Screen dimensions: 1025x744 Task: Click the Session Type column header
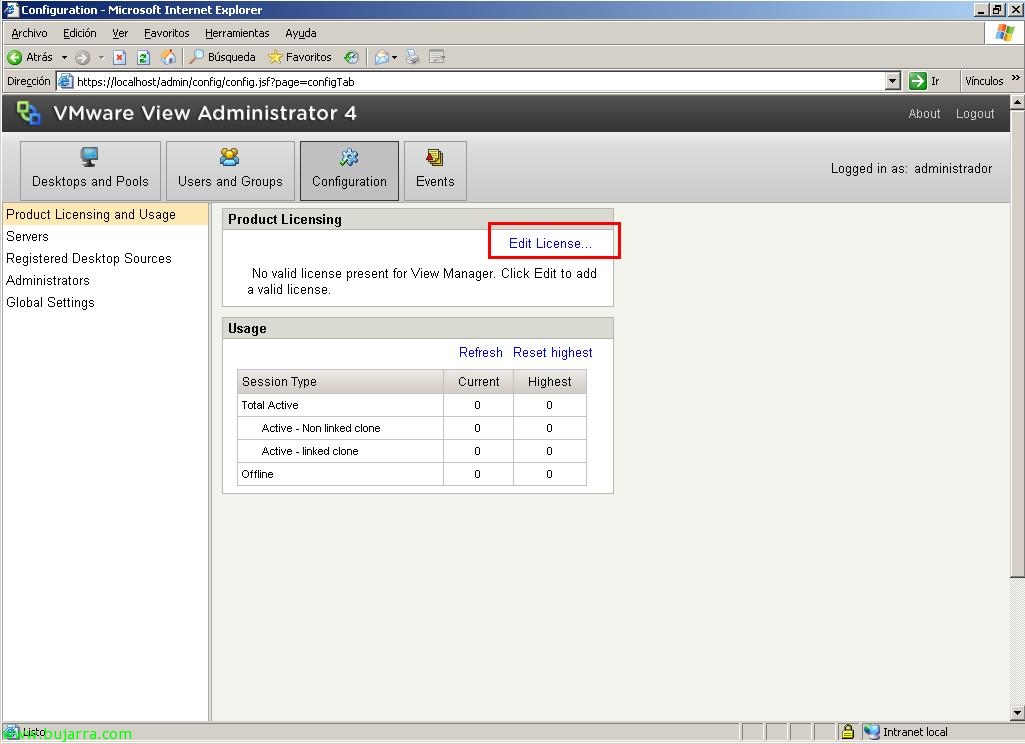point(340,382)
